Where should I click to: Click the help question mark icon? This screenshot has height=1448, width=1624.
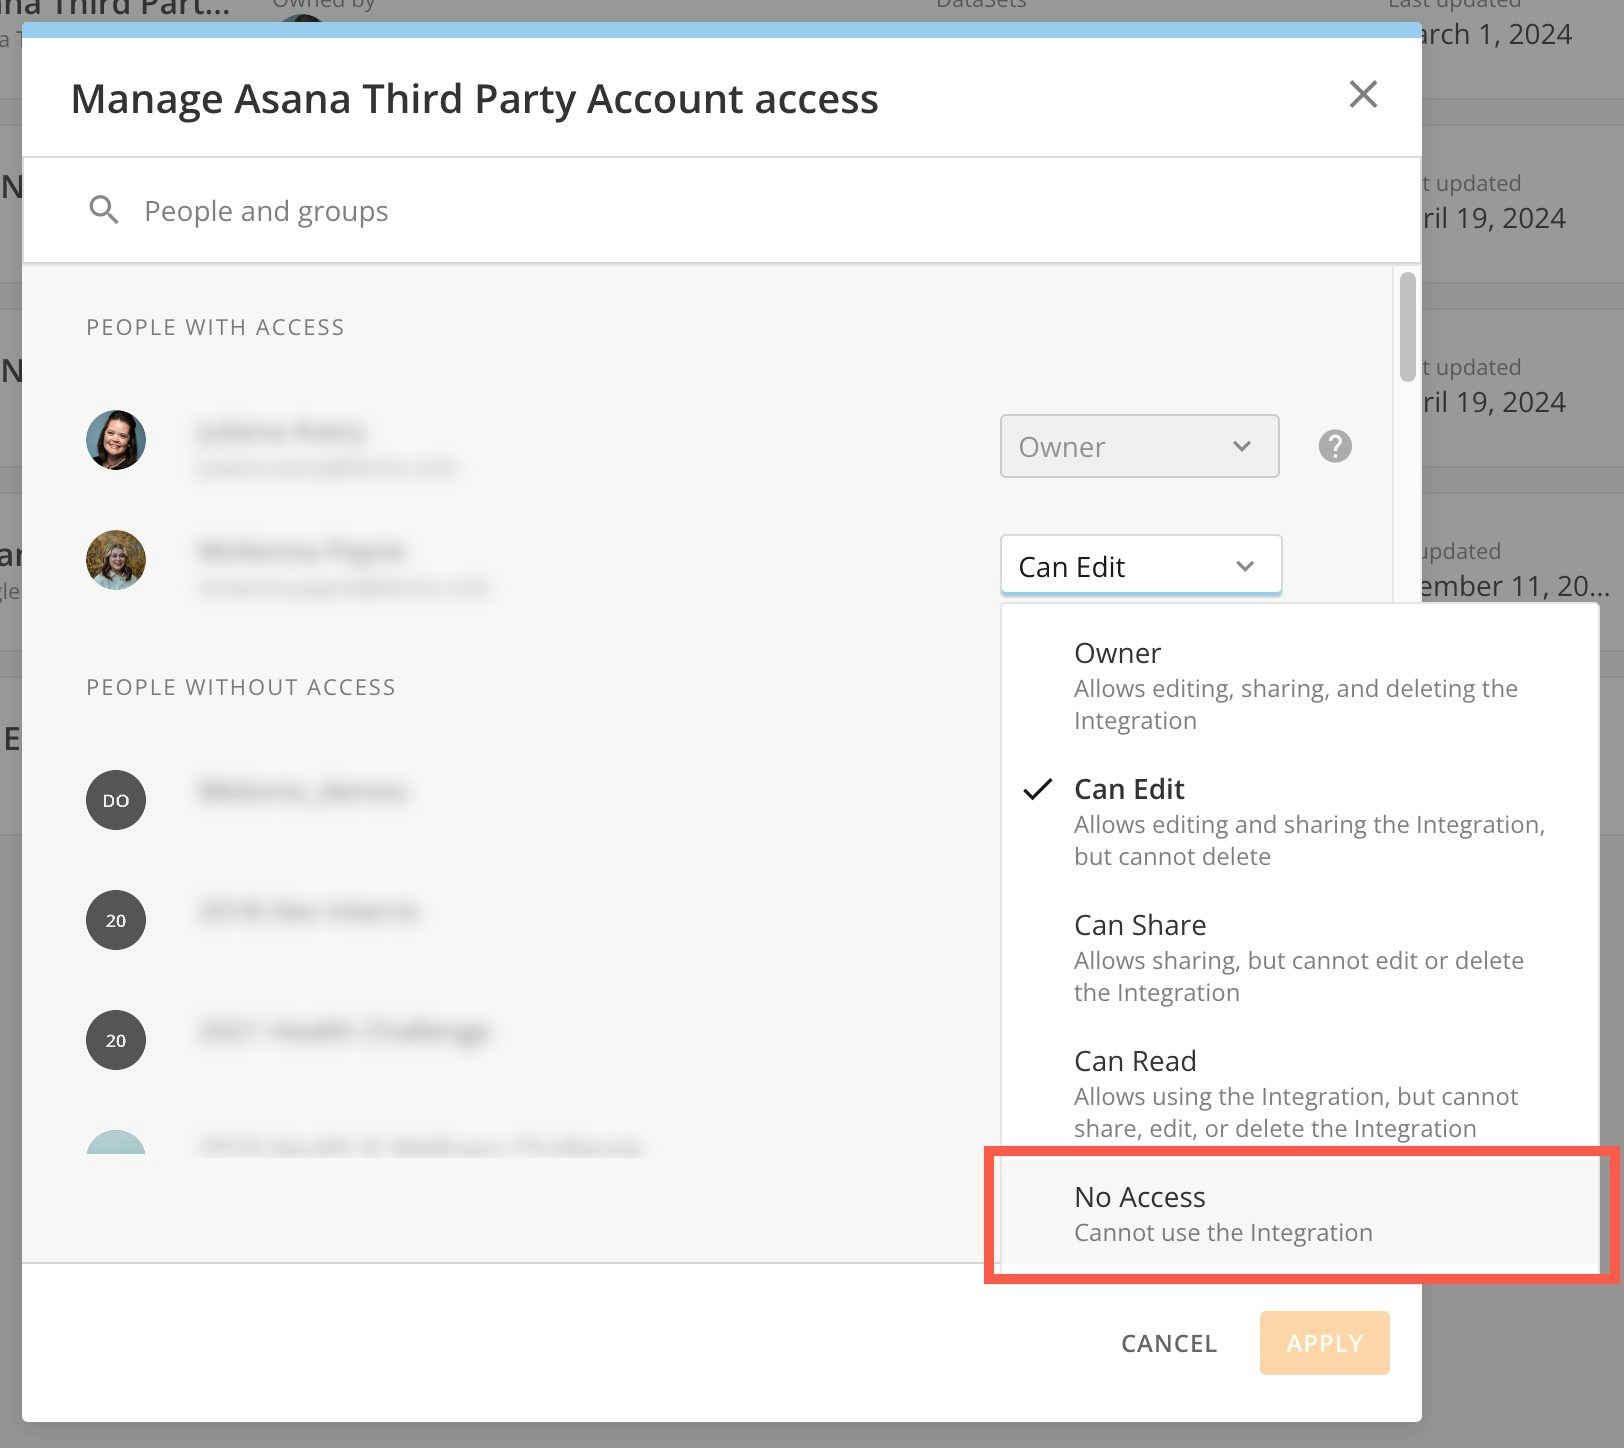[x=1335, y=446]
